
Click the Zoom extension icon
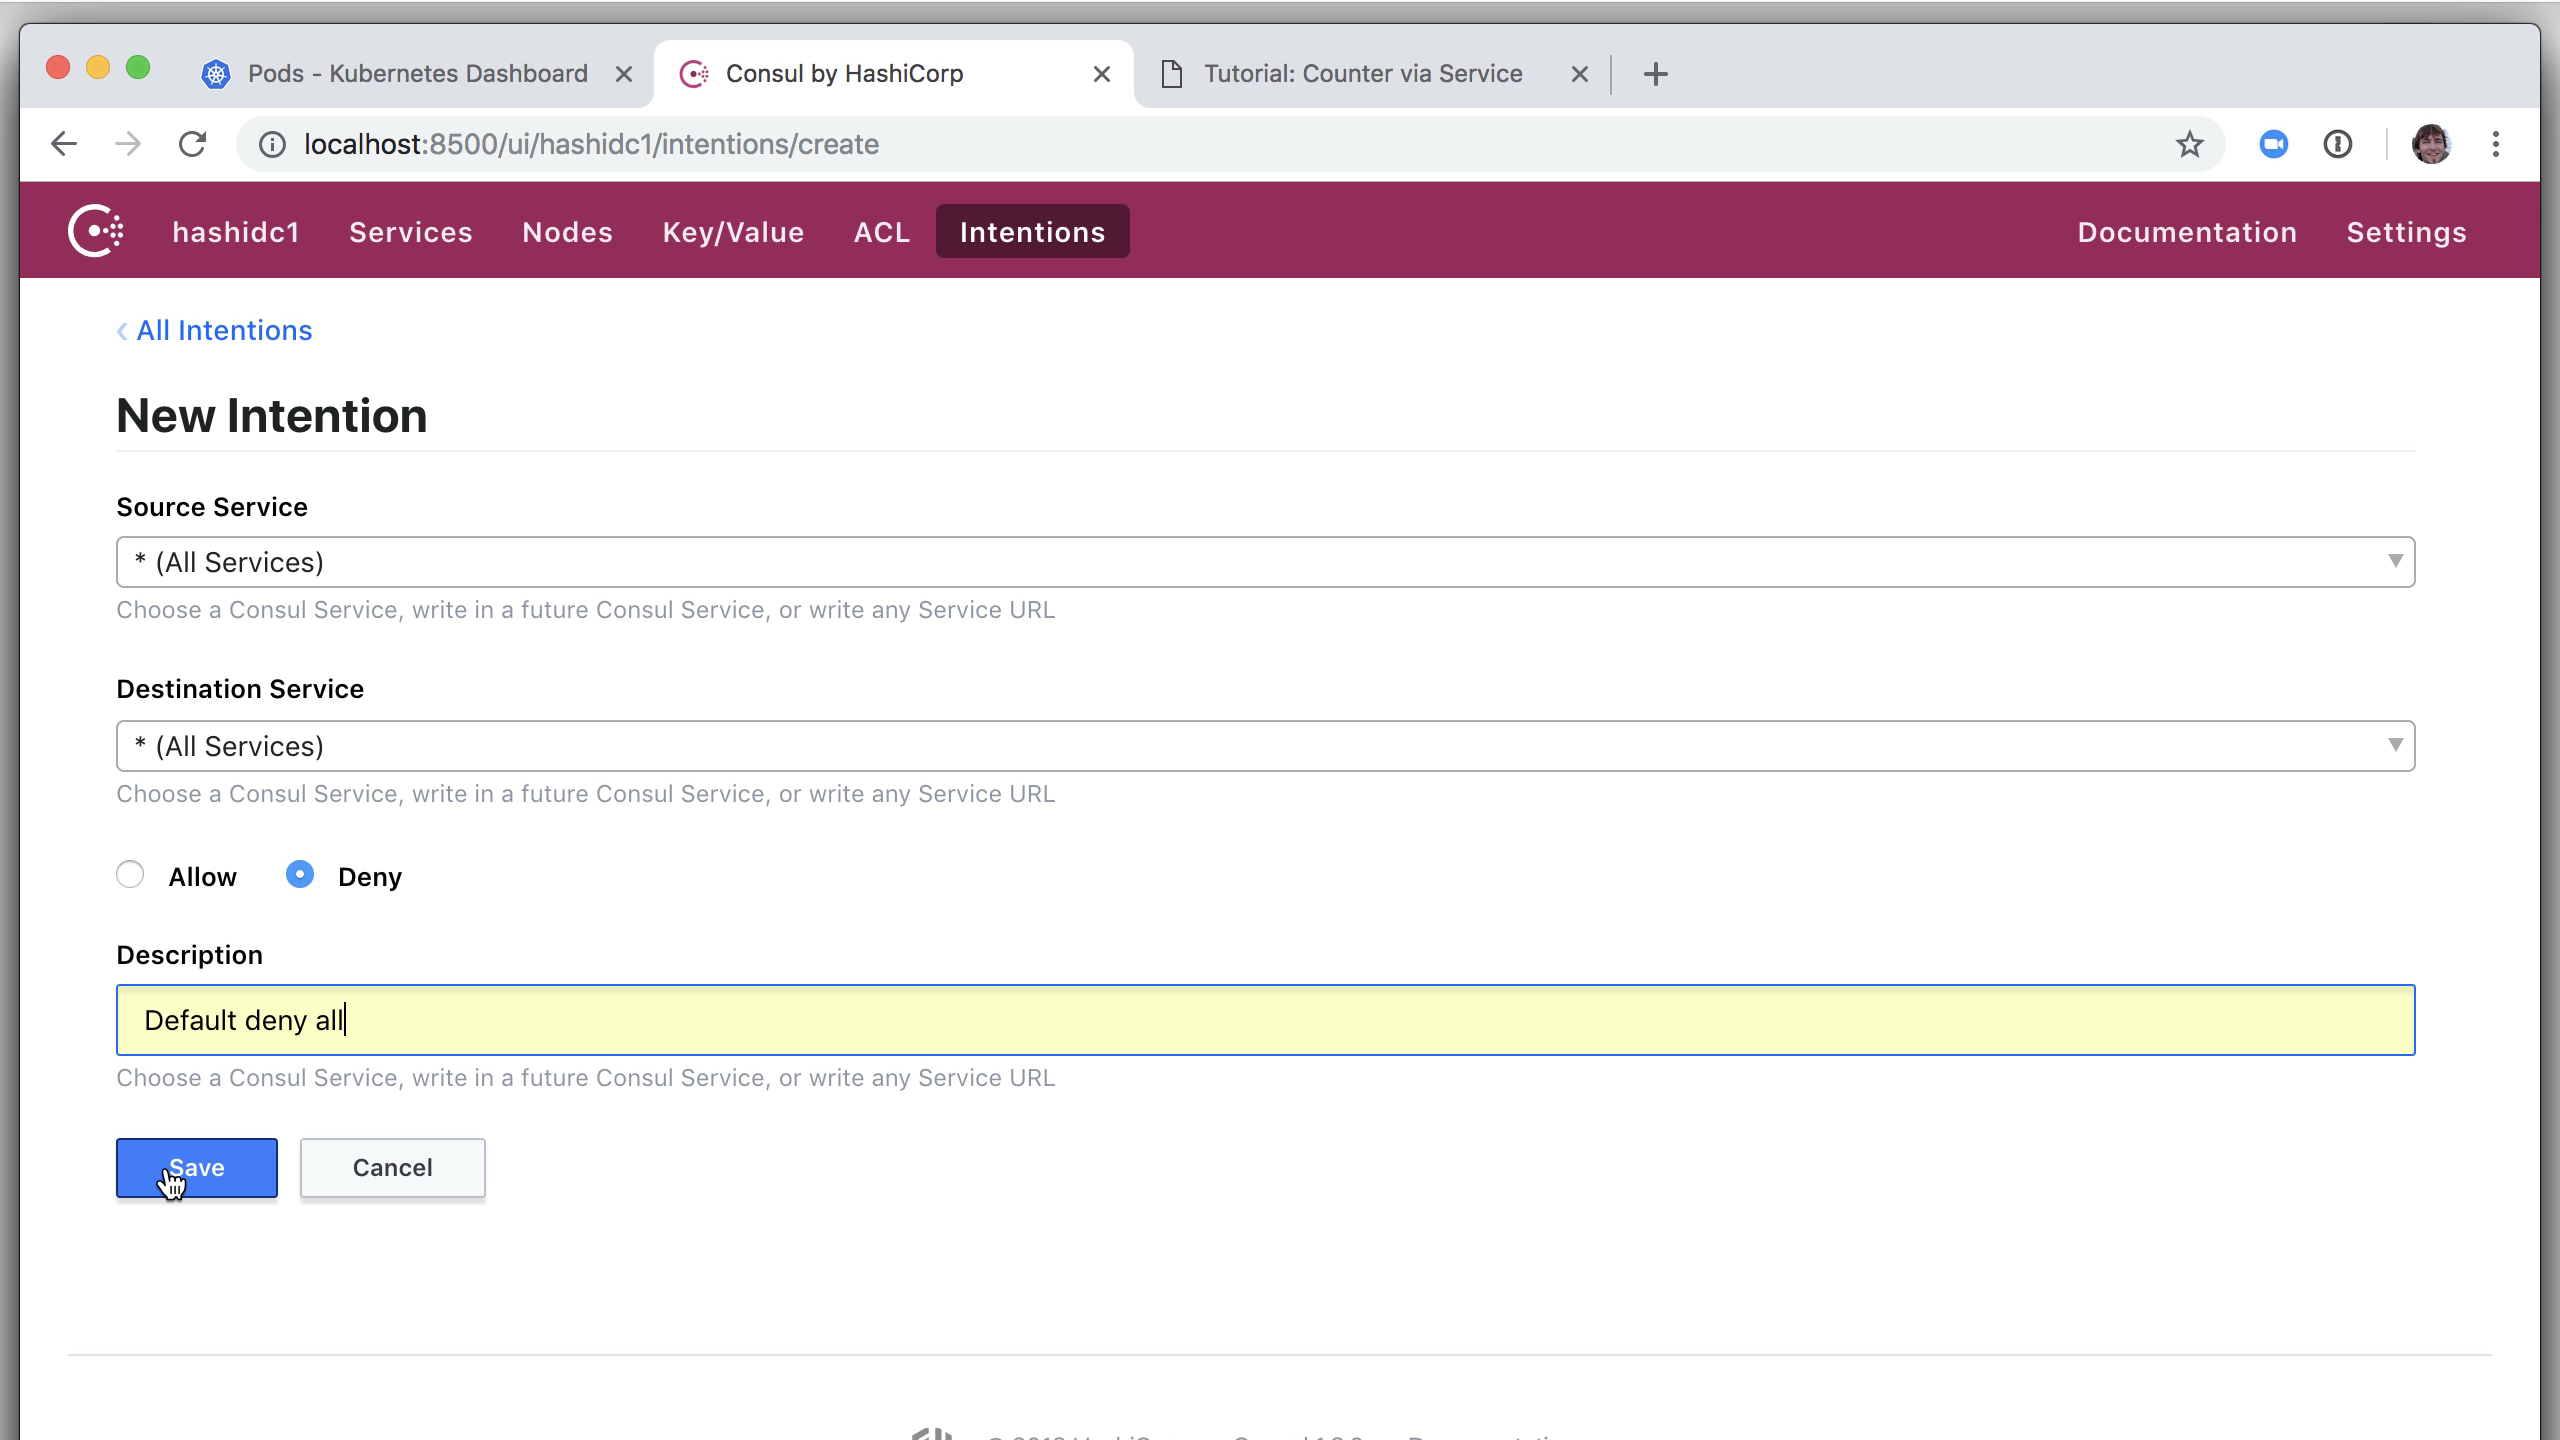(x=2273, y=144)
